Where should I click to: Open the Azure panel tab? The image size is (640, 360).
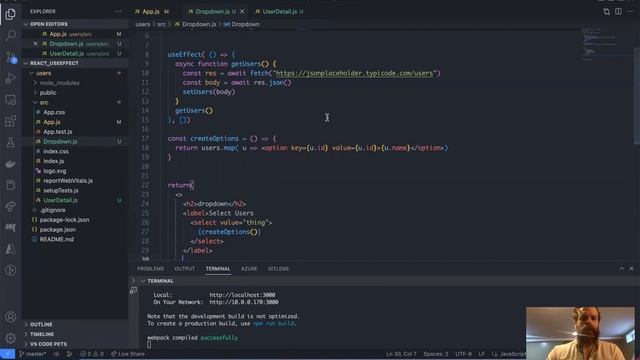249,269
